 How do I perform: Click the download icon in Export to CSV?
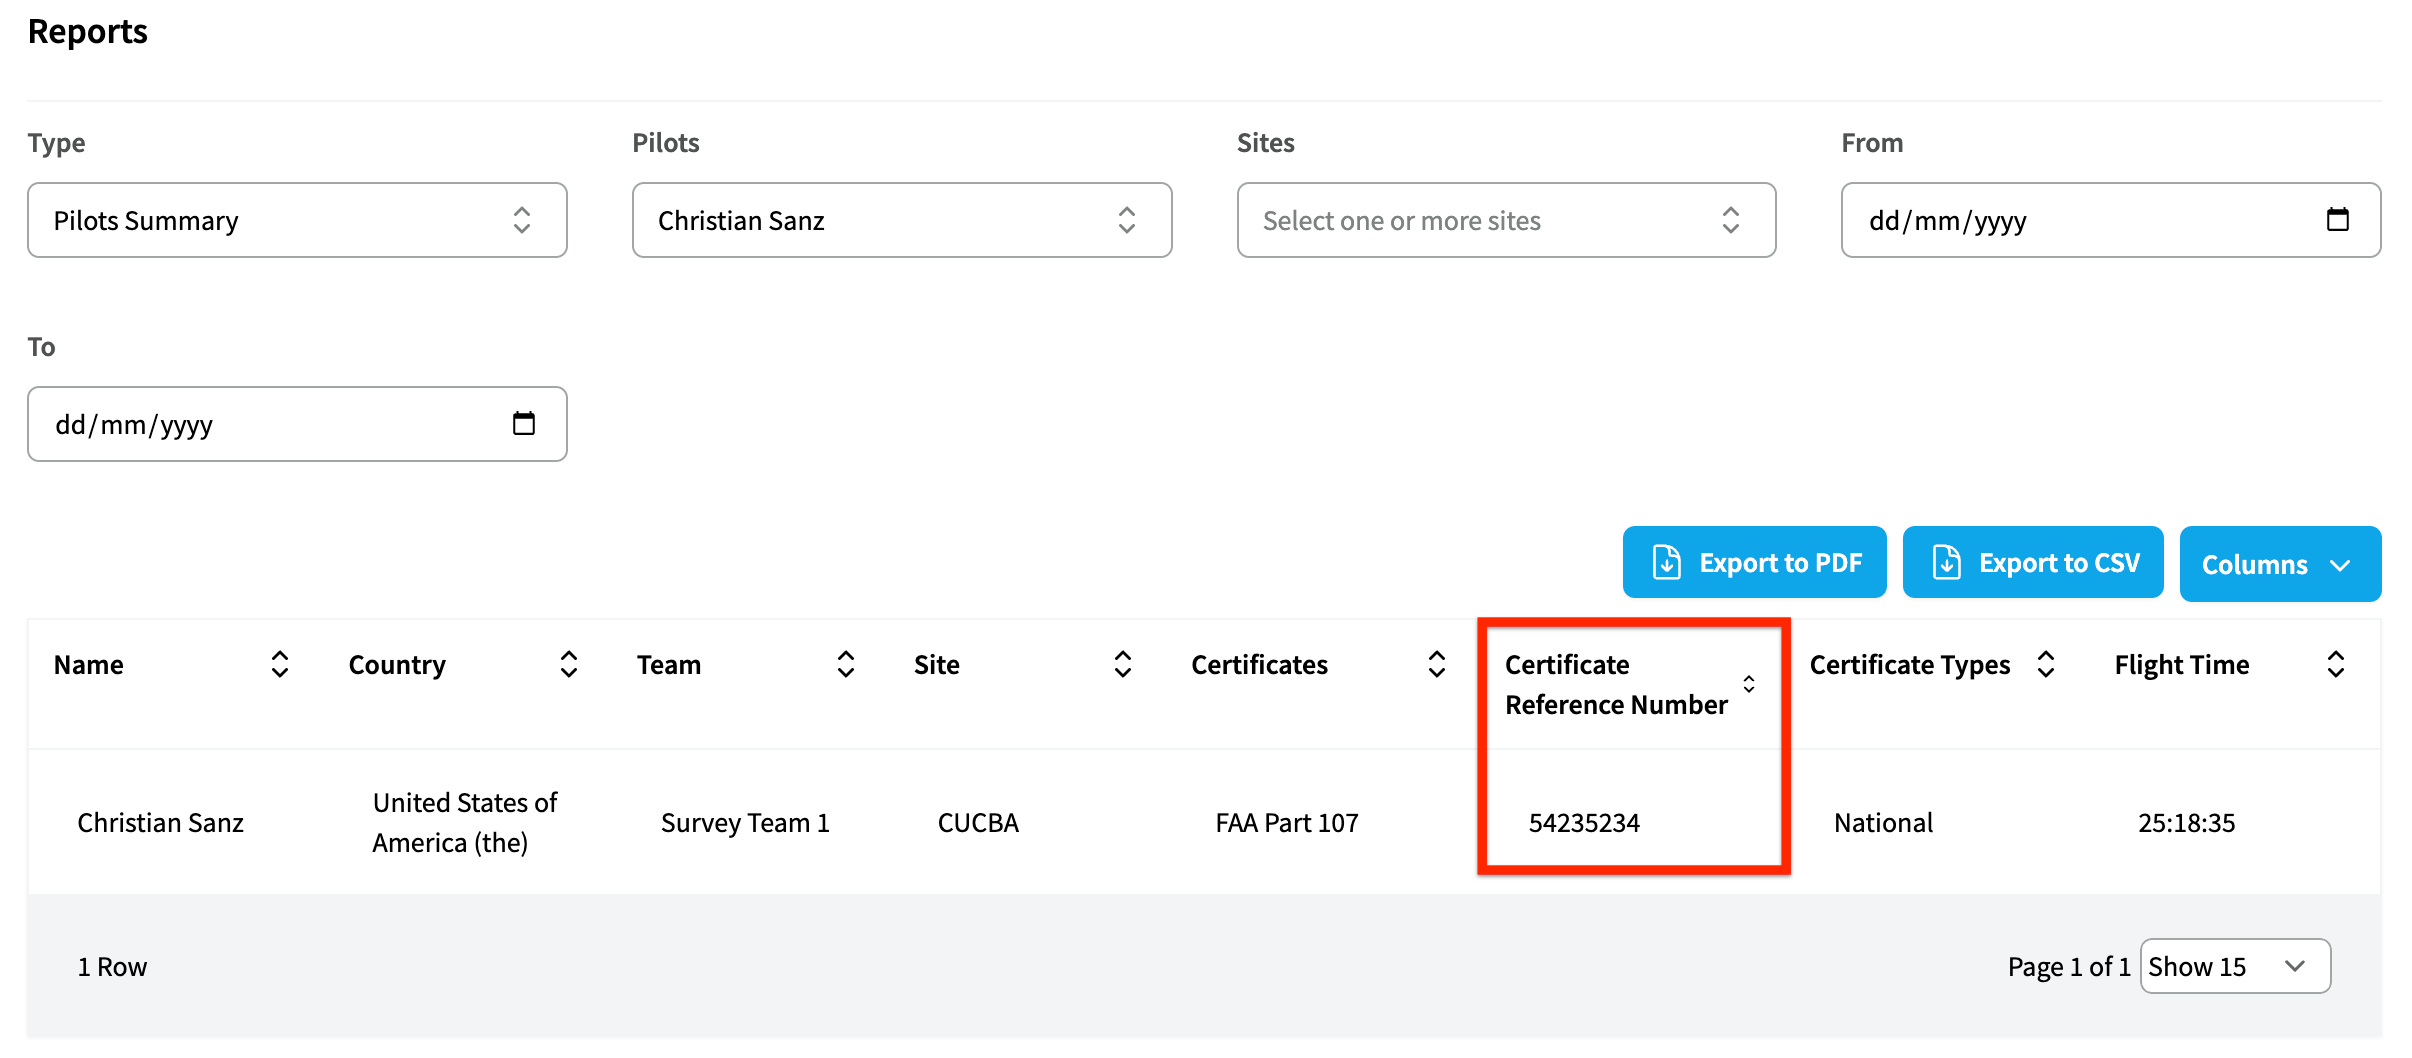coord(1945,561)
